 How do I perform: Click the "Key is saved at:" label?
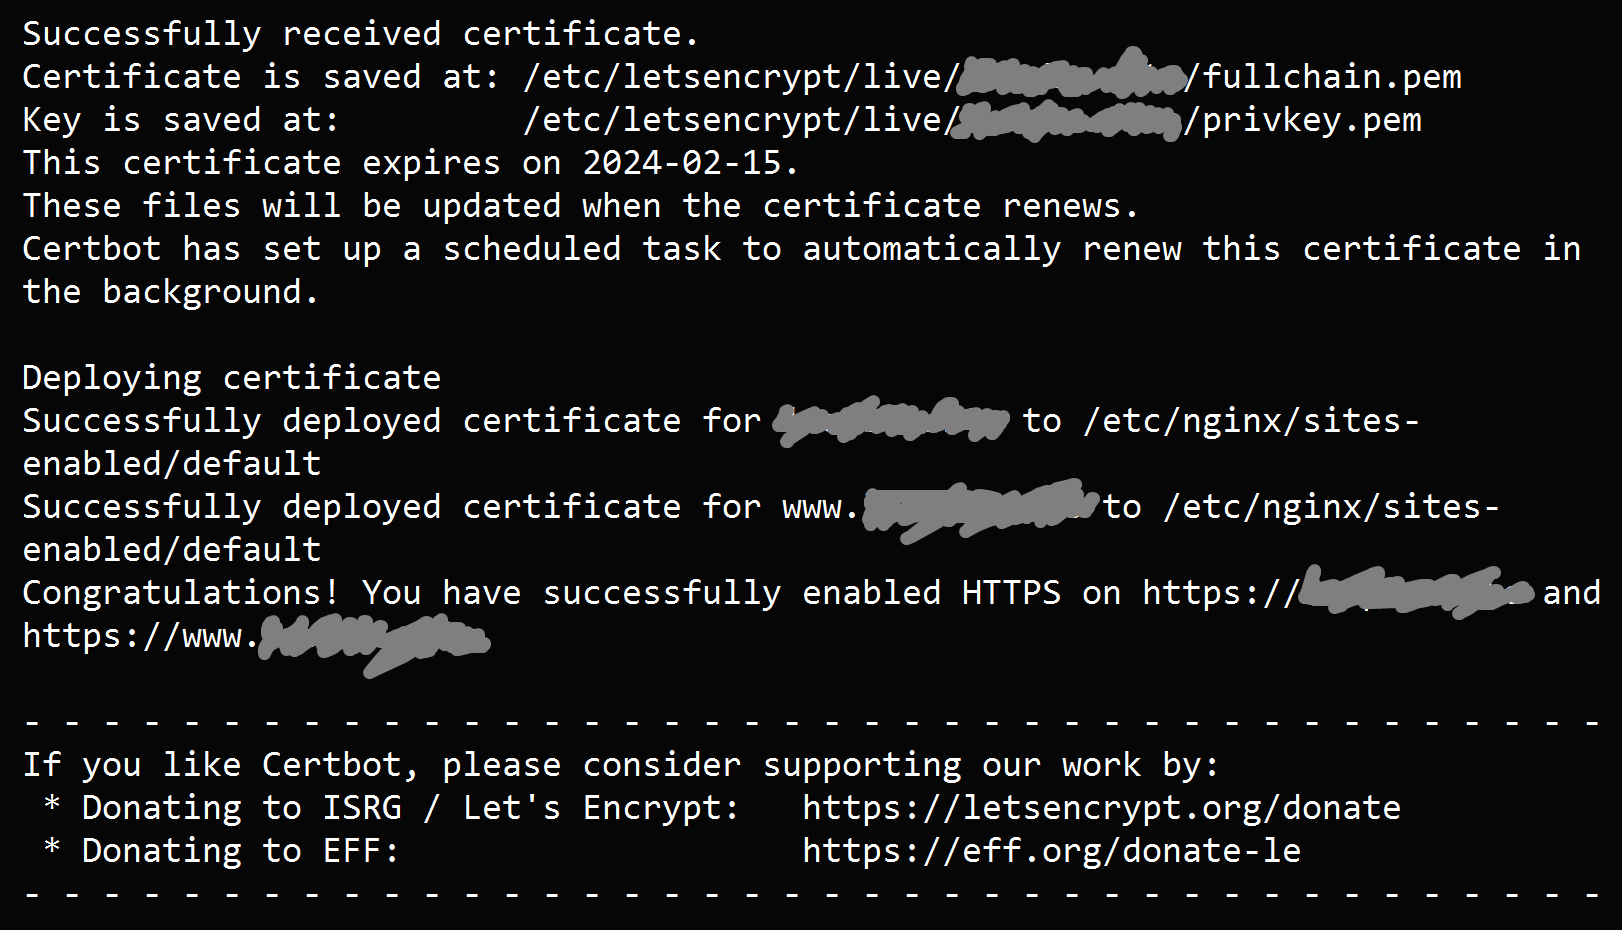181,120
